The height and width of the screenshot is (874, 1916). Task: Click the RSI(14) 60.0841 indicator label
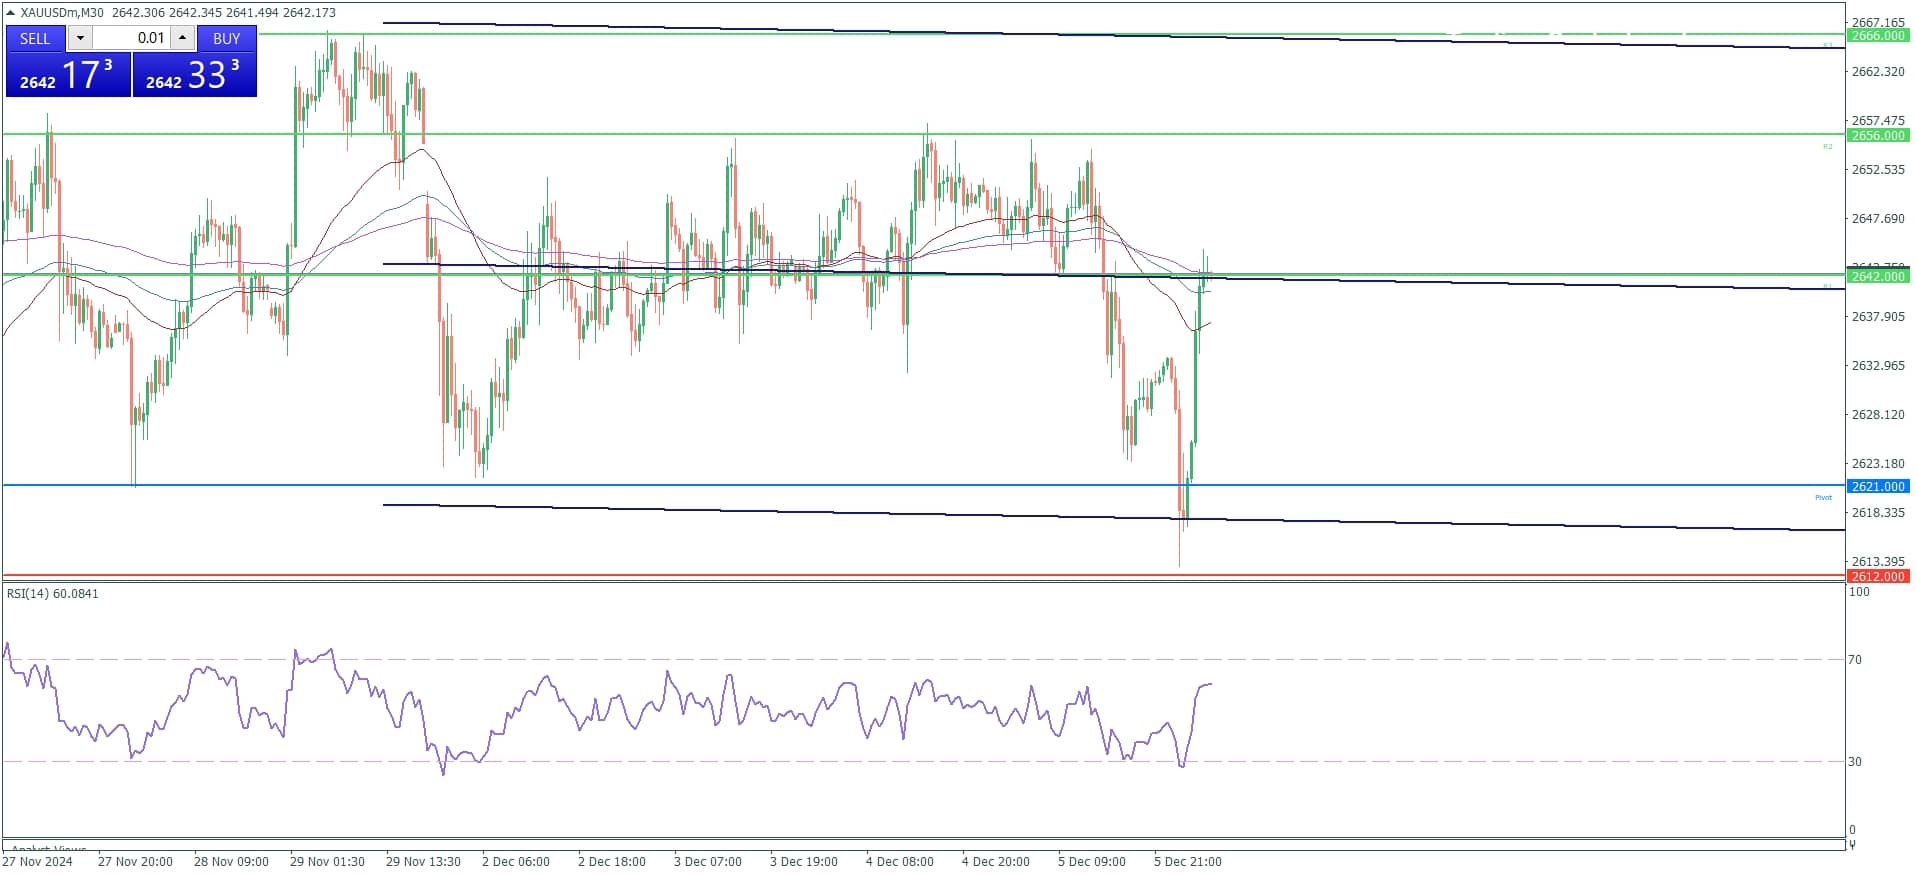coord(53,594)
